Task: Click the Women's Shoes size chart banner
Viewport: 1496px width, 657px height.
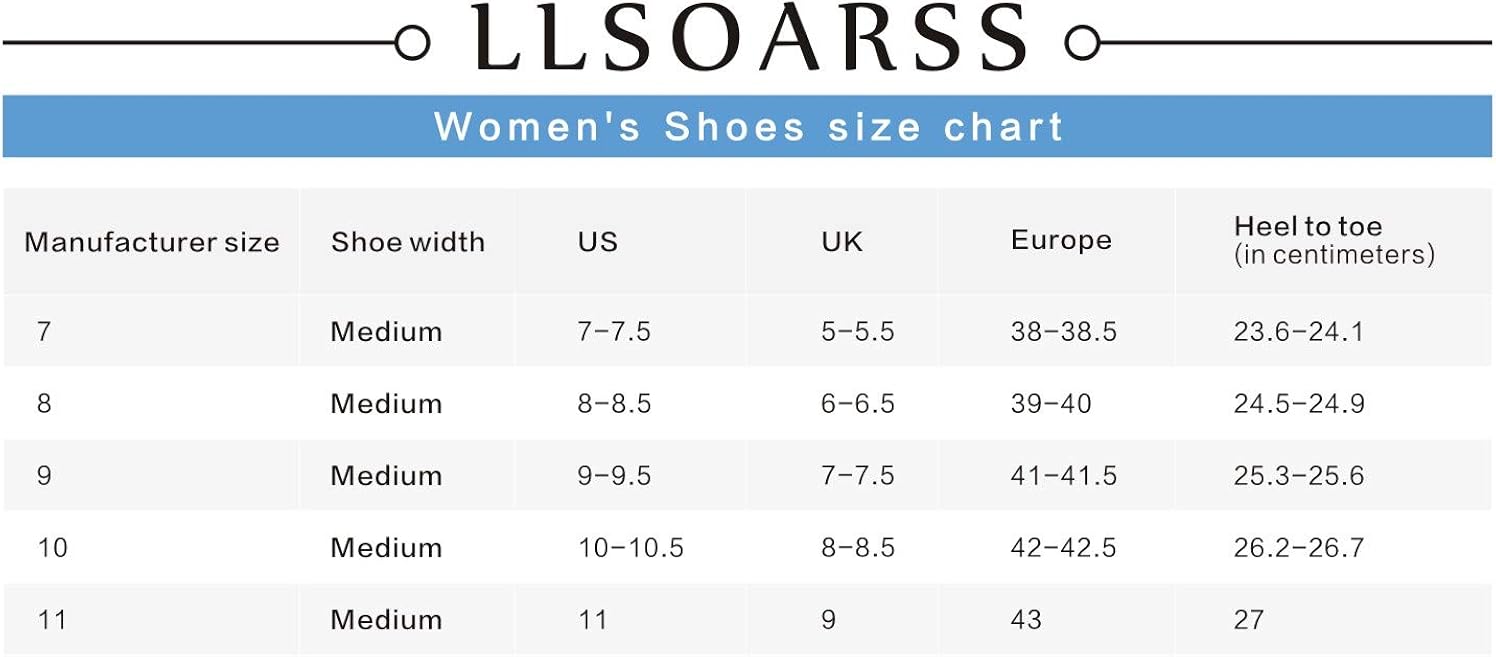Action: (748, 127)
